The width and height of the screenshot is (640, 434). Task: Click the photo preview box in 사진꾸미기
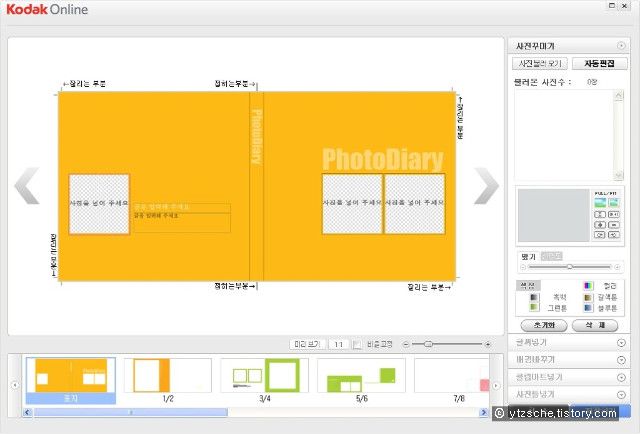point(553,215)
